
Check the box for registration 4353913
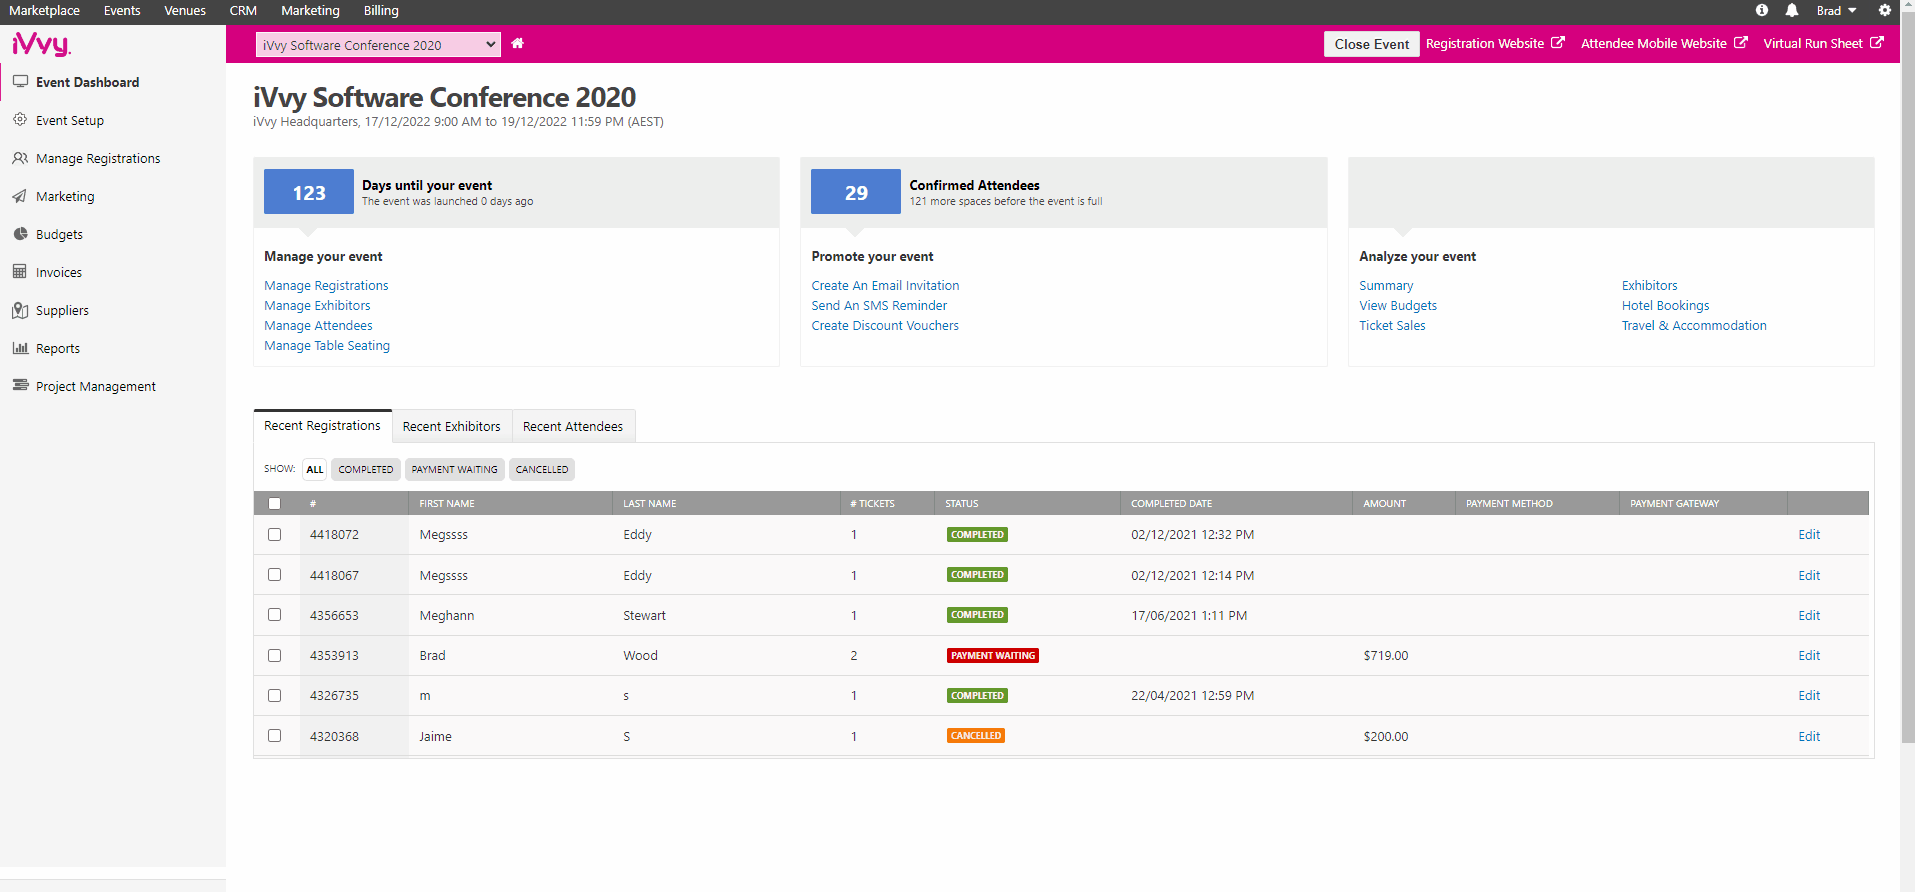[x=275, y=655]
